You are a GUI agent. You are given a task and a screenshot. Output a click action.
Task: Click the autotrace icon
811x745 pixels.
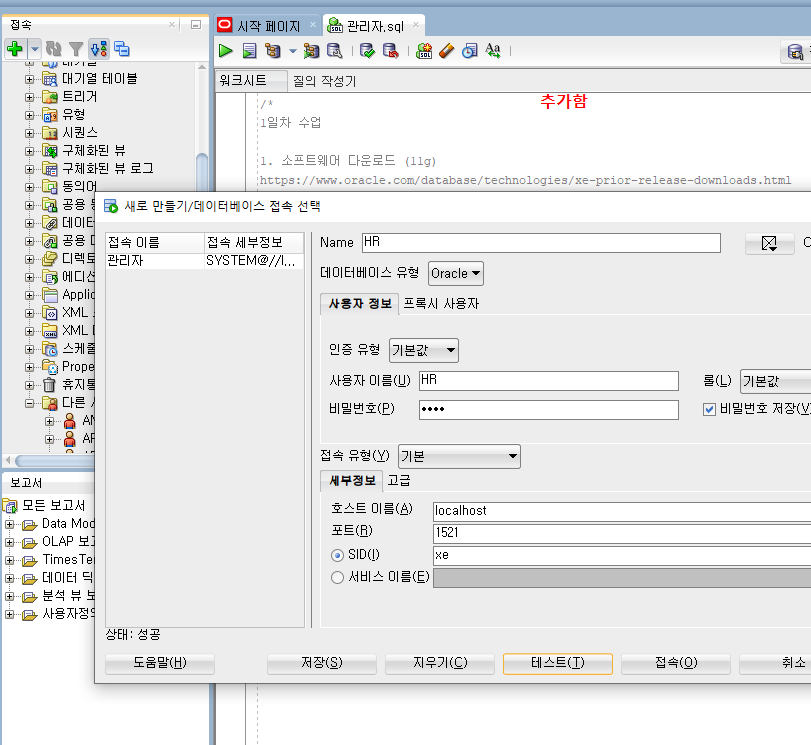pos(311,51)
